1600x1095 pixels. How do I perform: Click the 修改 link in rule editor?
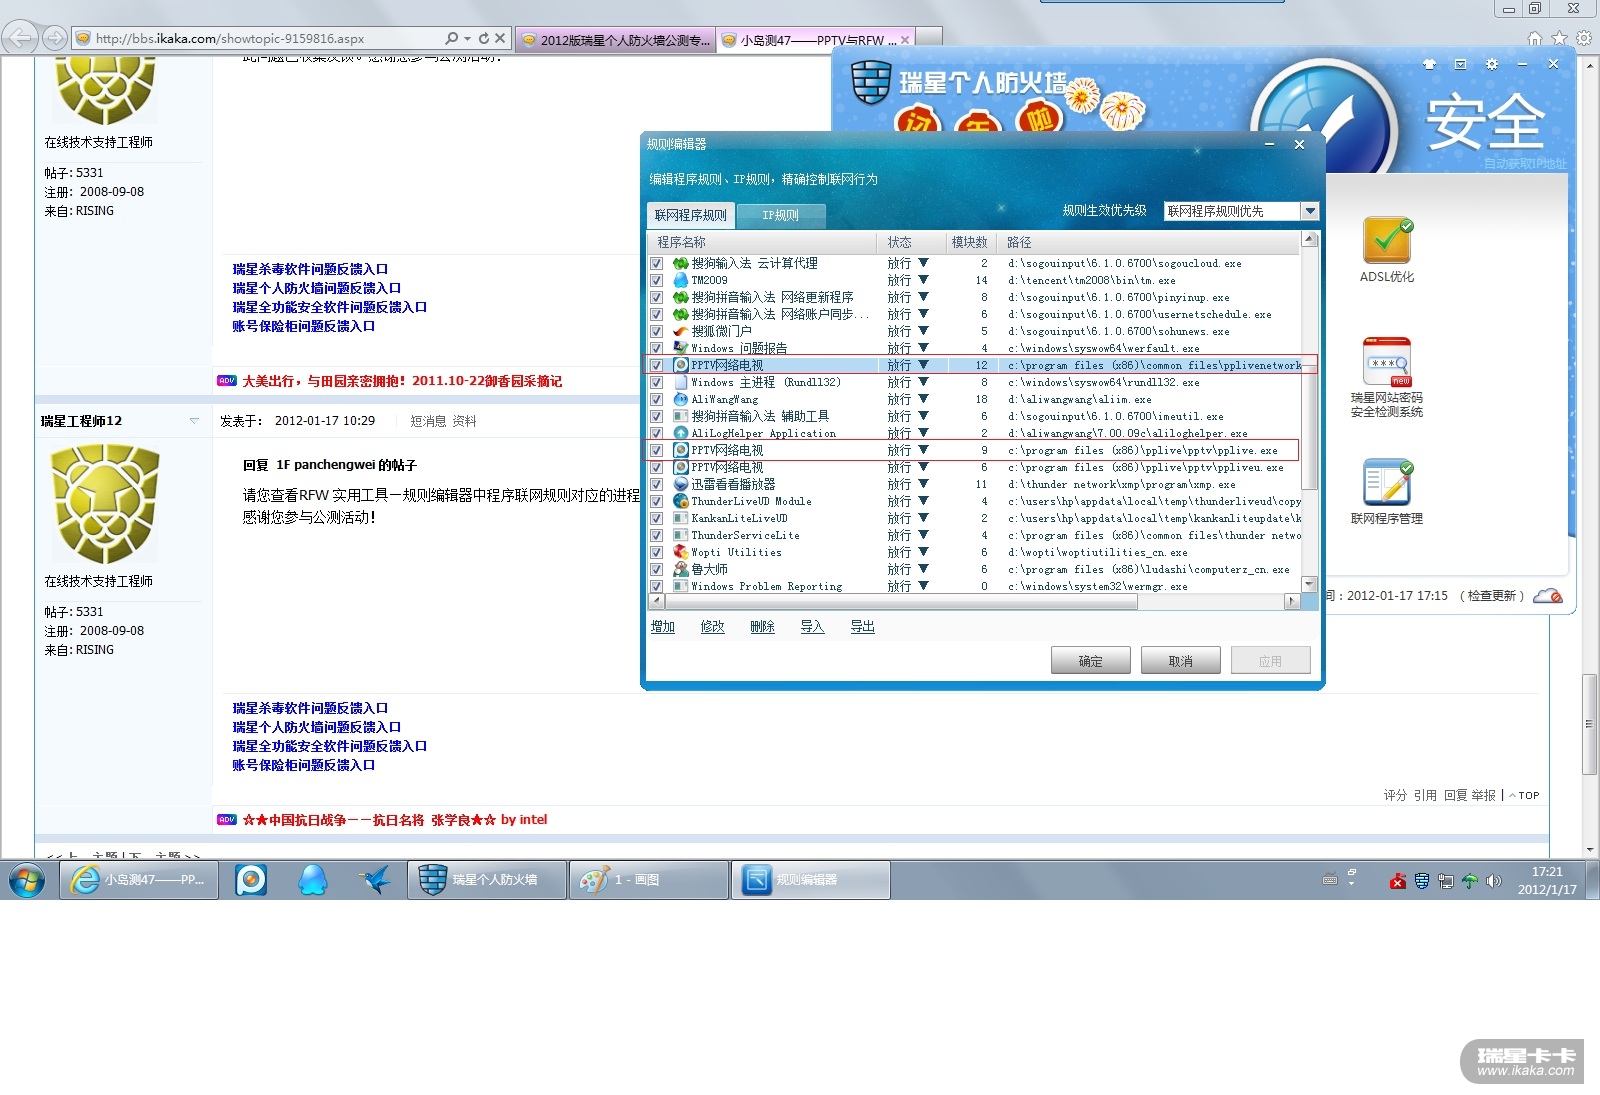712,627
